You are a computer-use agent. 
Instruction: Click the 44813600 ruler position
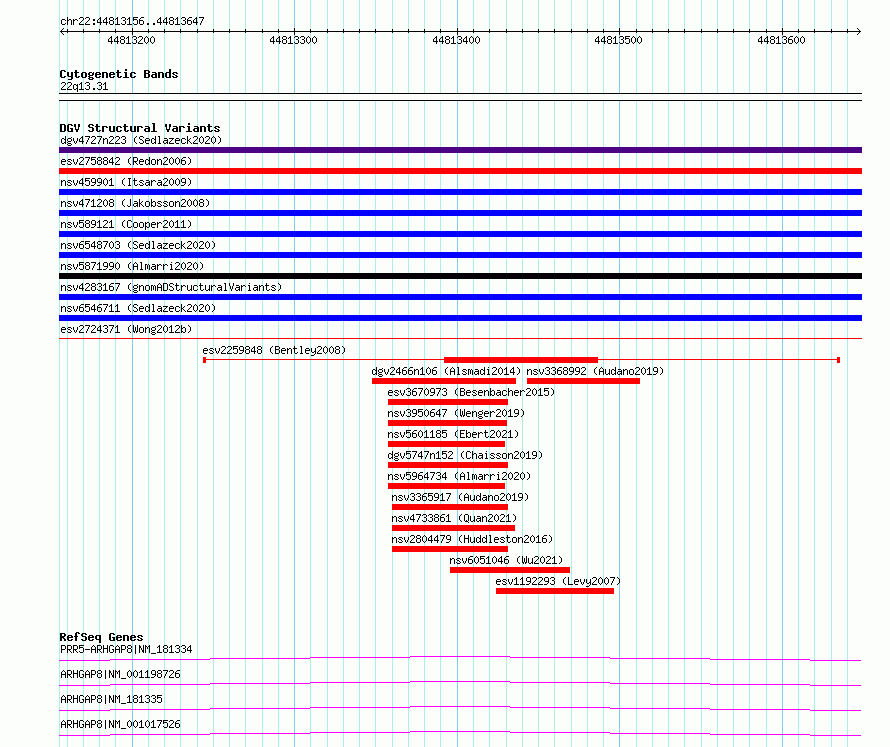pyautogui.click(x=782, y=40)
